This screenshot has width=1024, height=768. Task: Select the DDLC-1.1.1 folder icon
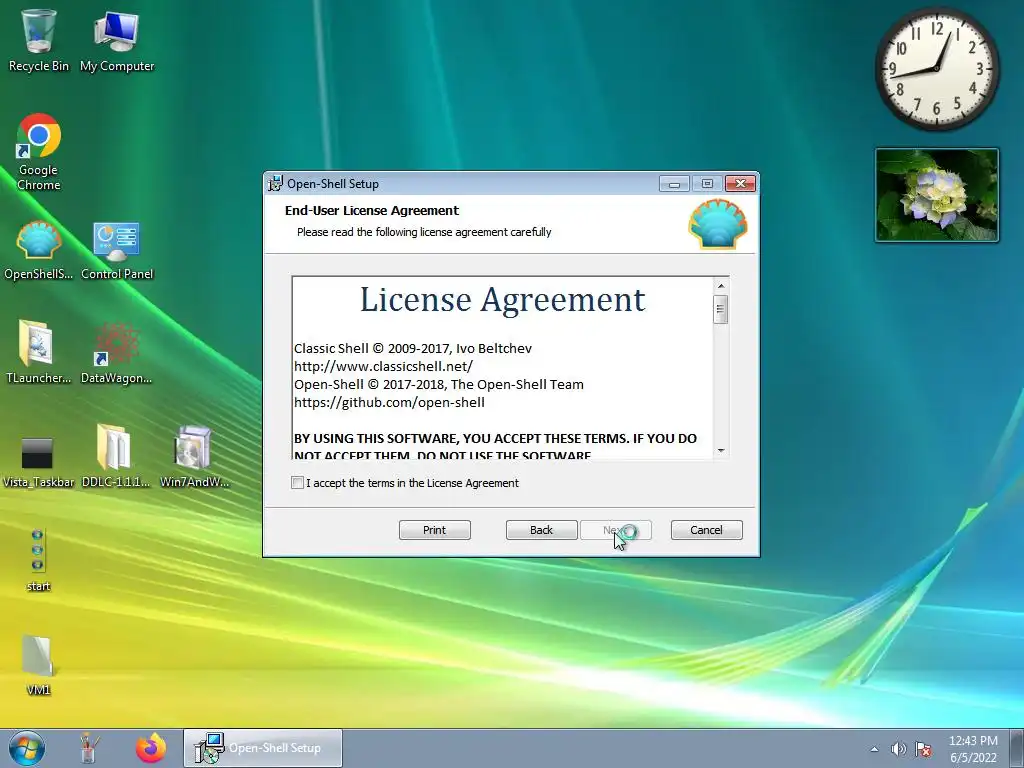pos(116,456)
